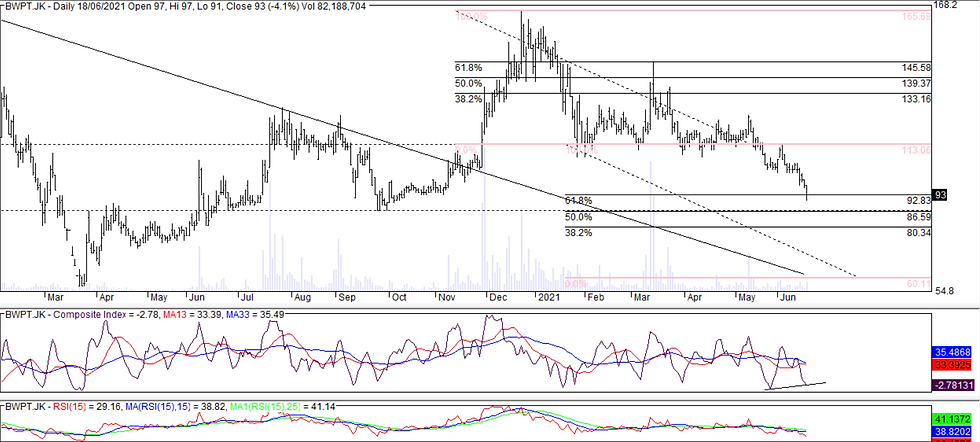Click the 38.2% label on the 133.16 line
Screen dimensions: 980x442
[x=469, y=99]
